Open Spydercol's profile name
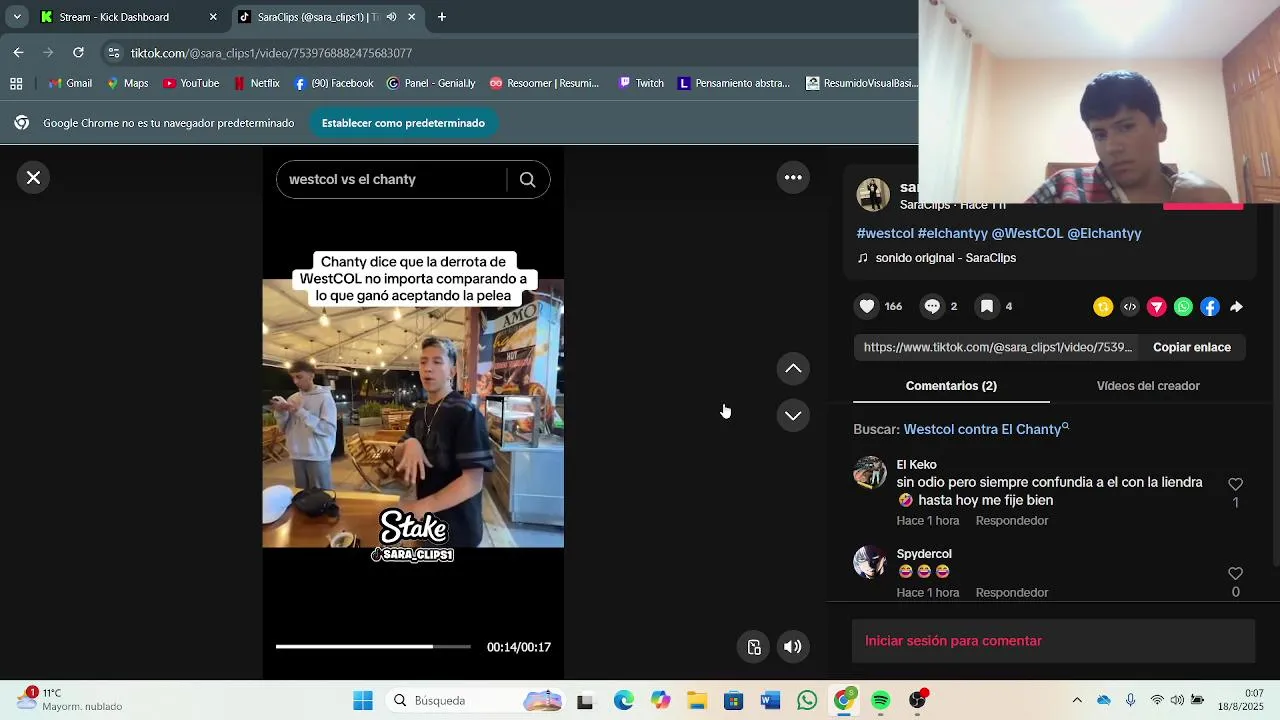Screen dimensions: 1280x720 (924, 554)
